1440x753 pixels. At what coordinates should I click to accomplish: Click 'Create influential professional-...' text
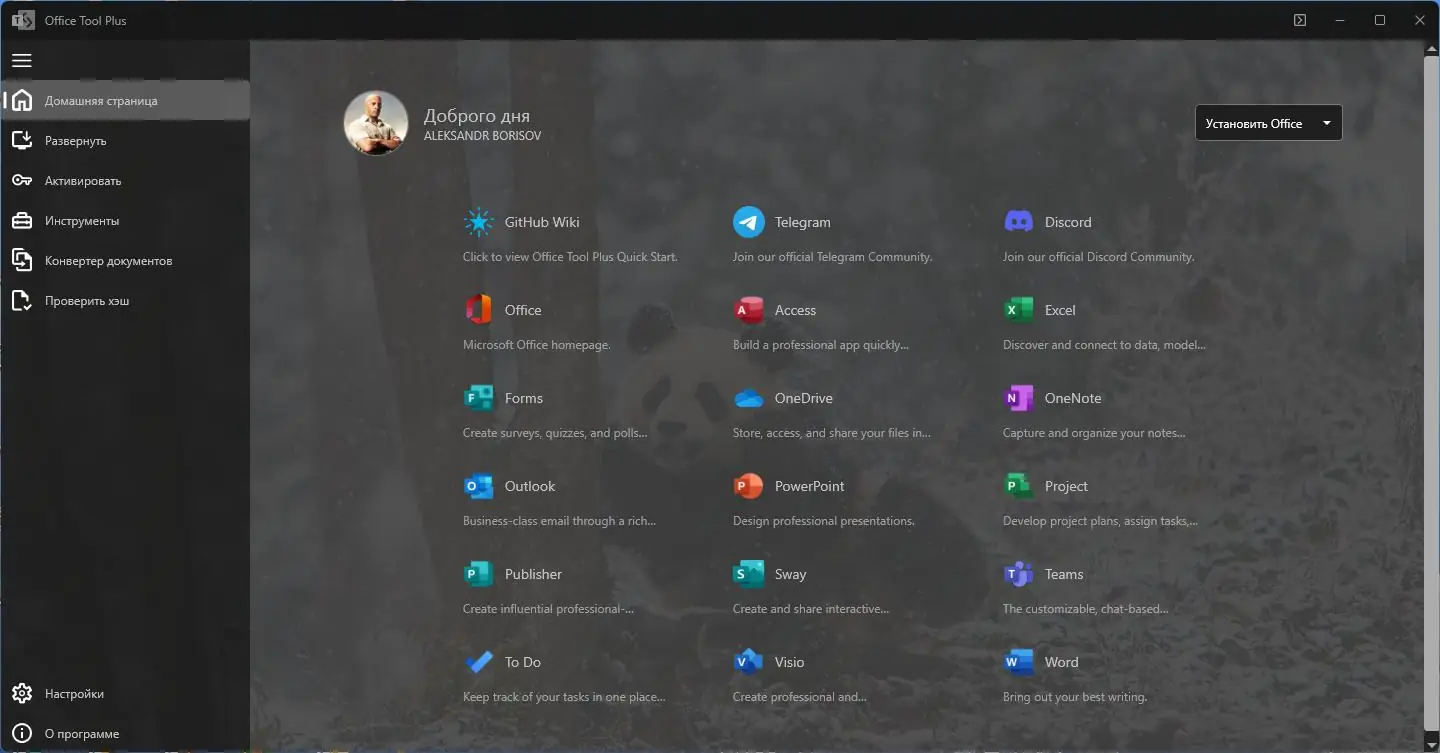point(548,609)
